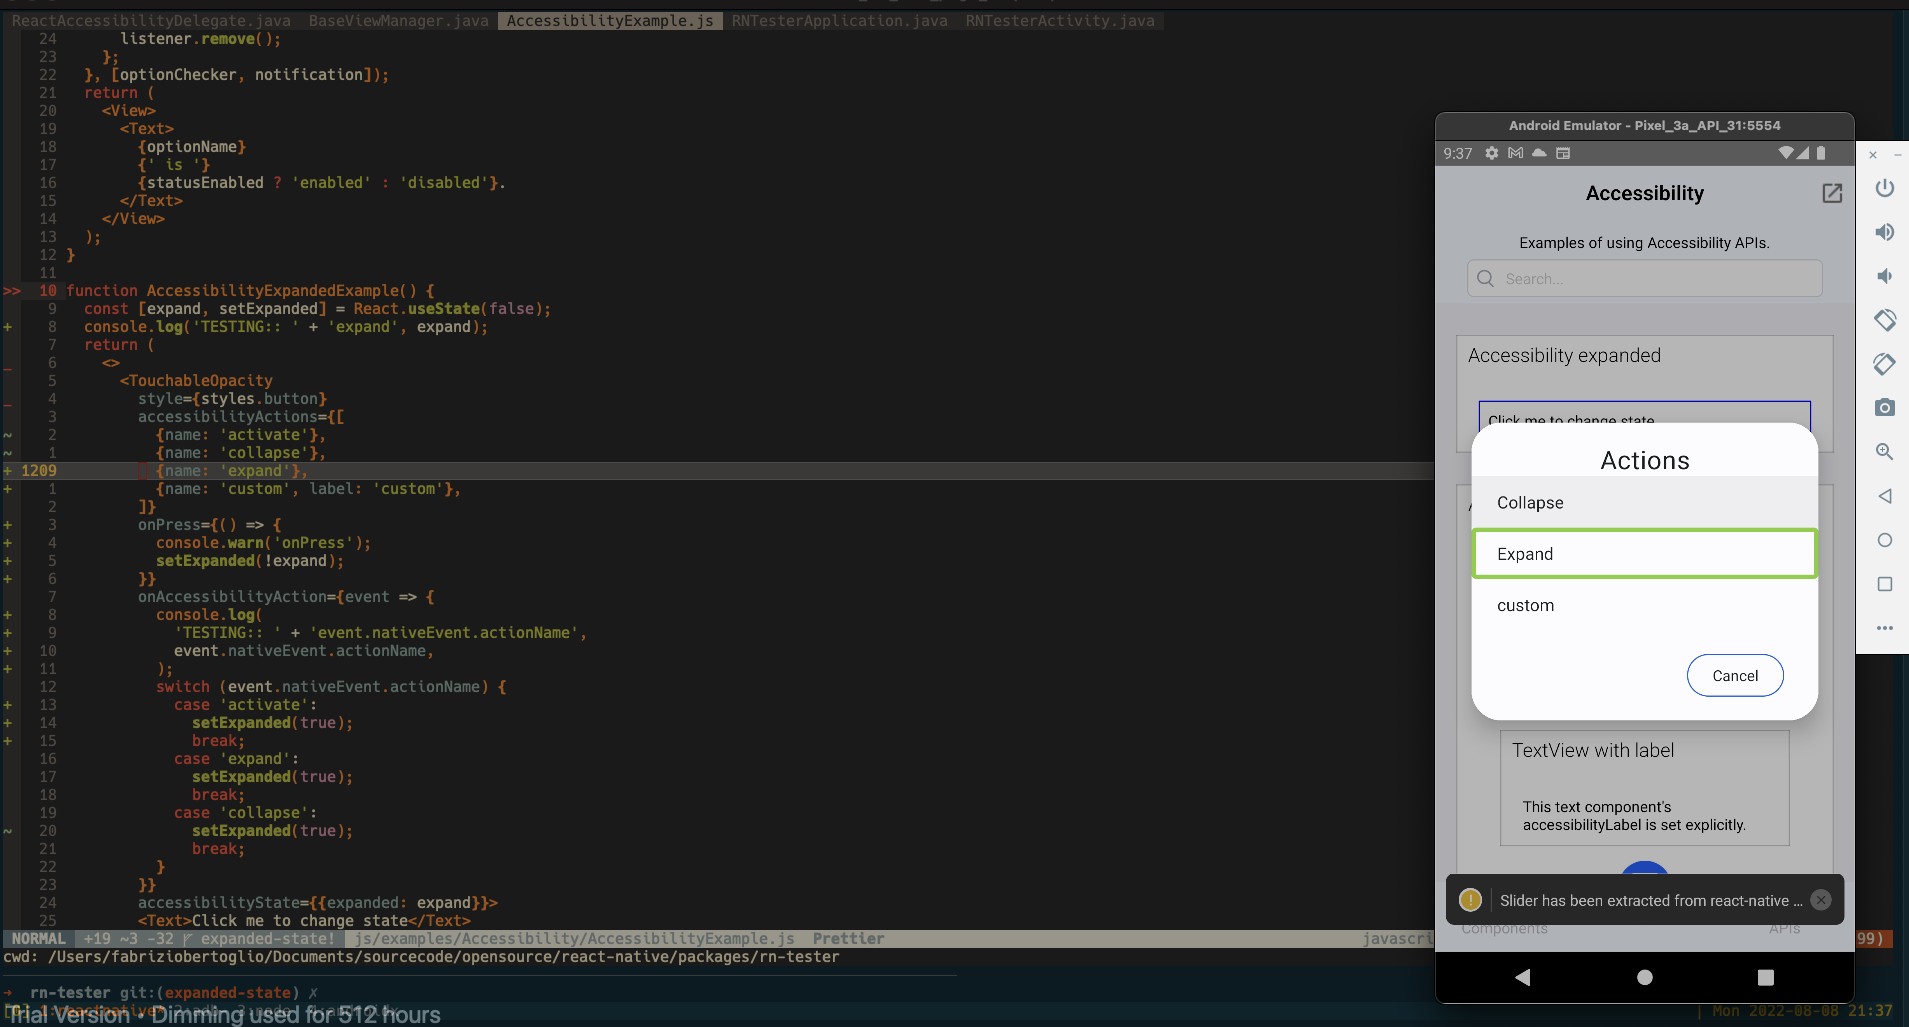1909x1027 pixels.
Task: Click the emulator sidebar back triangle
Action: click(1884, 496)
